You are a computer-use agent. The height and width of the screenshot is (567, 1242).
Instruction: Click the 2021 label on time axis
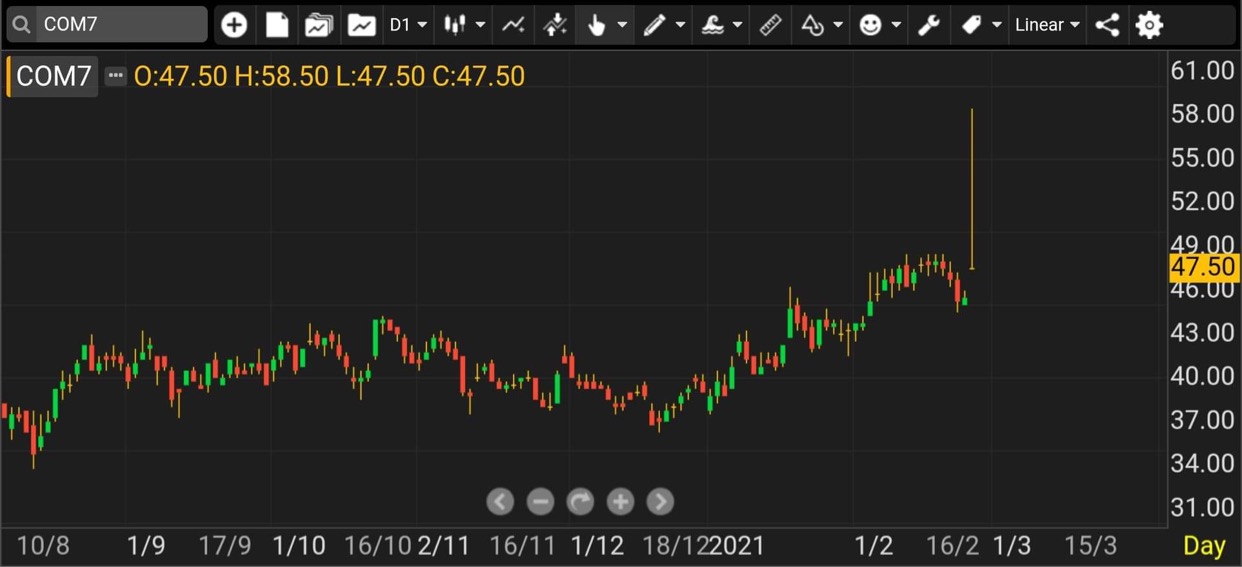tap(736, 546)
